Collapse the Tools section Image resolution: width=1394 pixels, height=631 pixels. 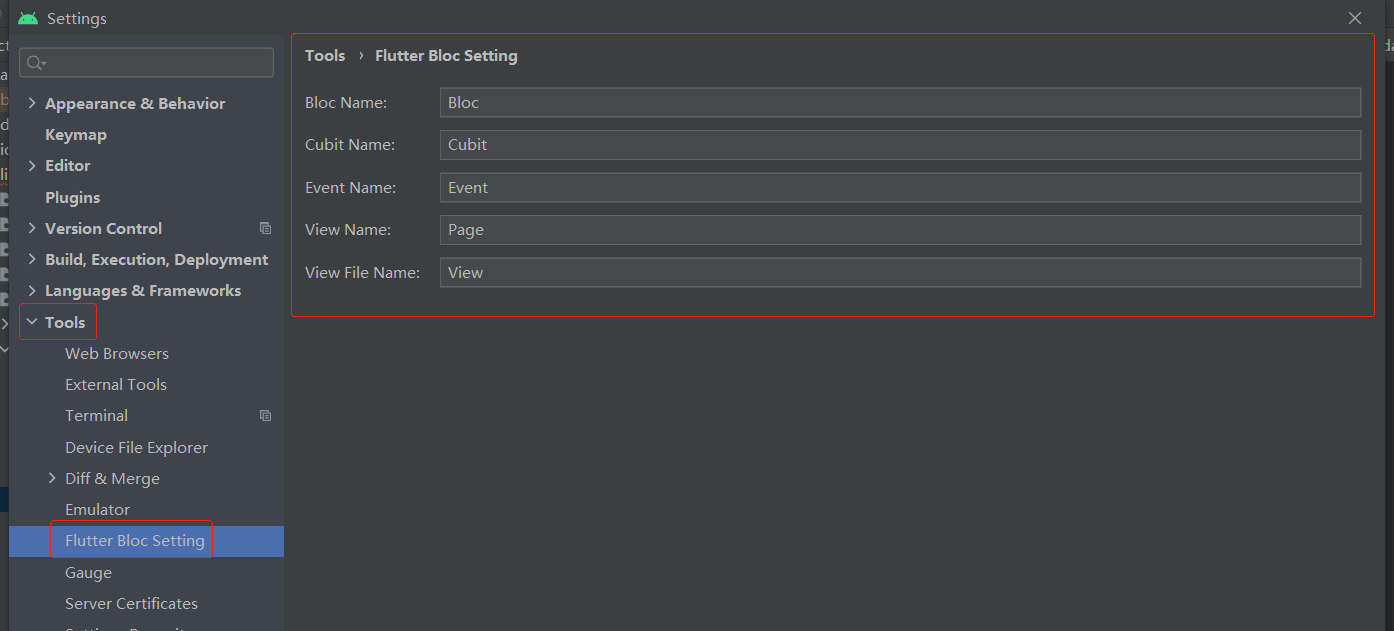[x=32, y=322]
